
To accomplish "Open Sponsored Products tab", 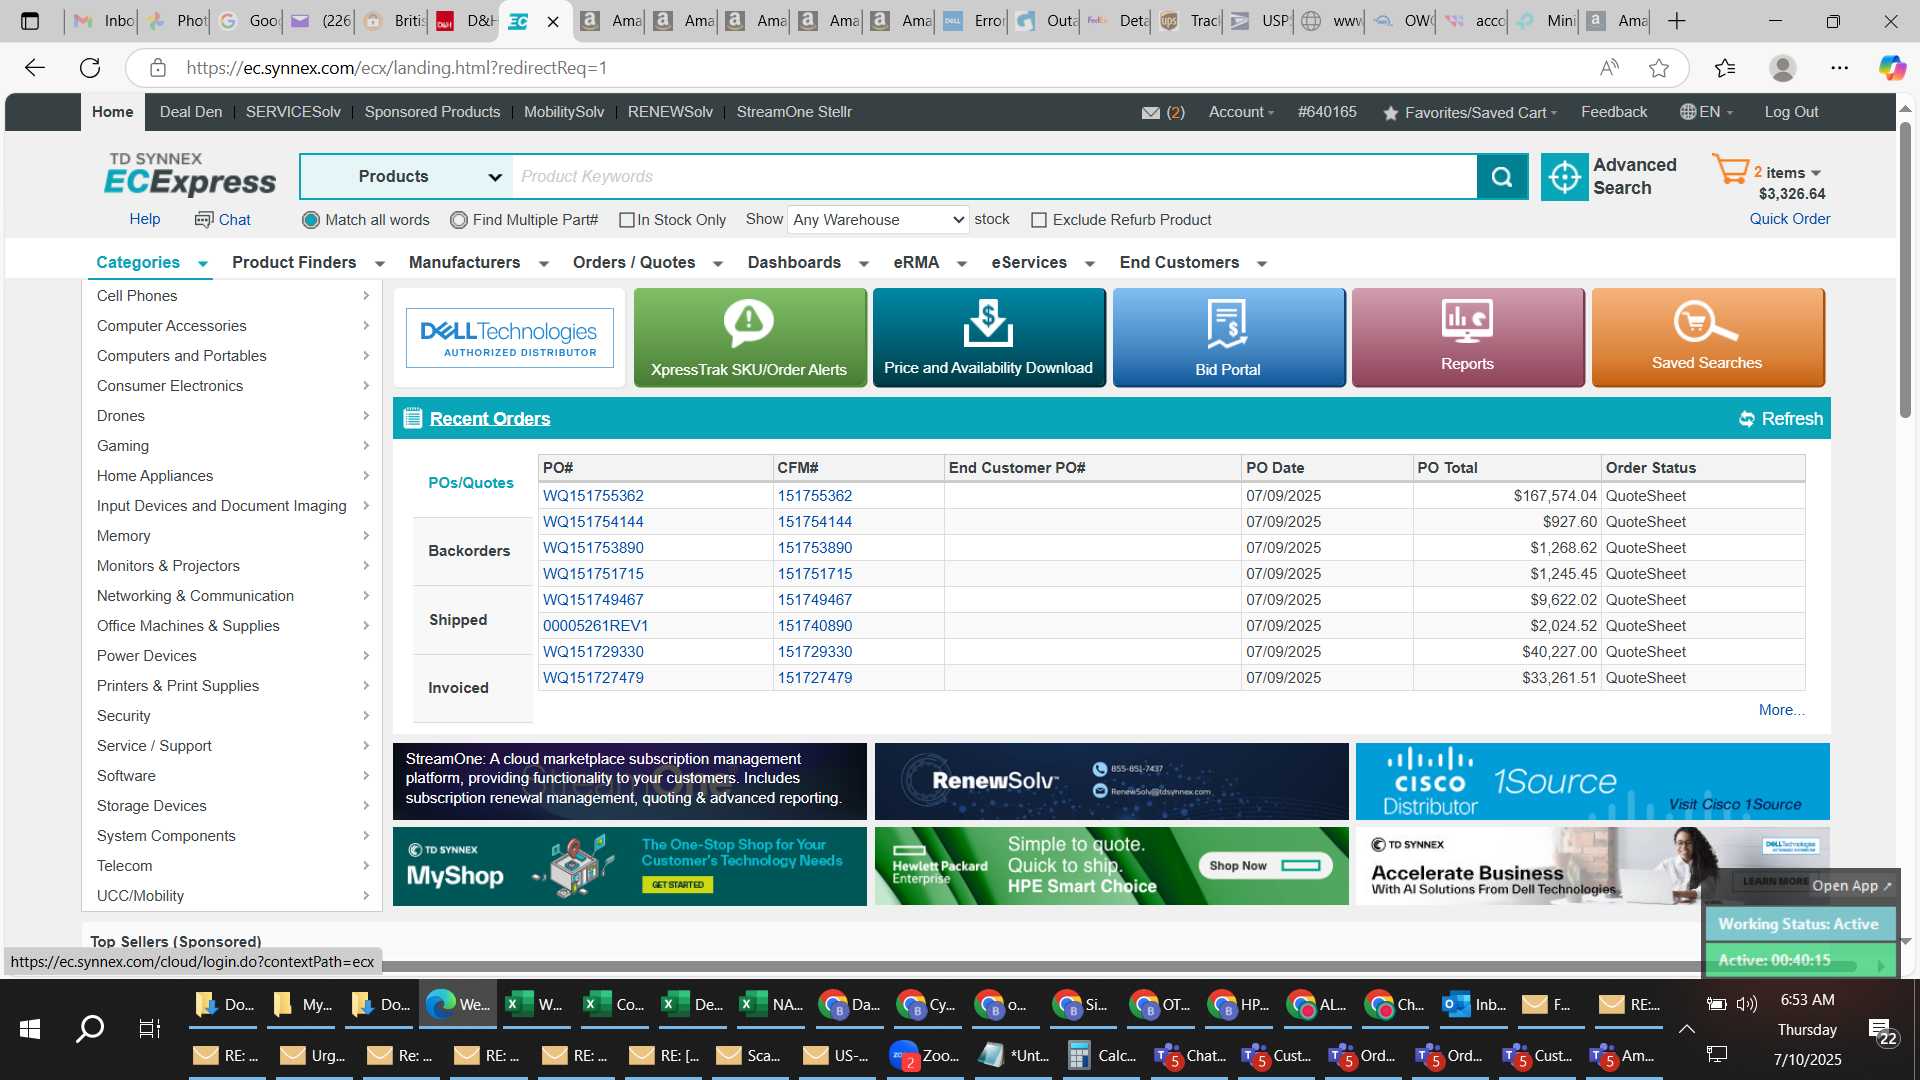I will point(432,112).
